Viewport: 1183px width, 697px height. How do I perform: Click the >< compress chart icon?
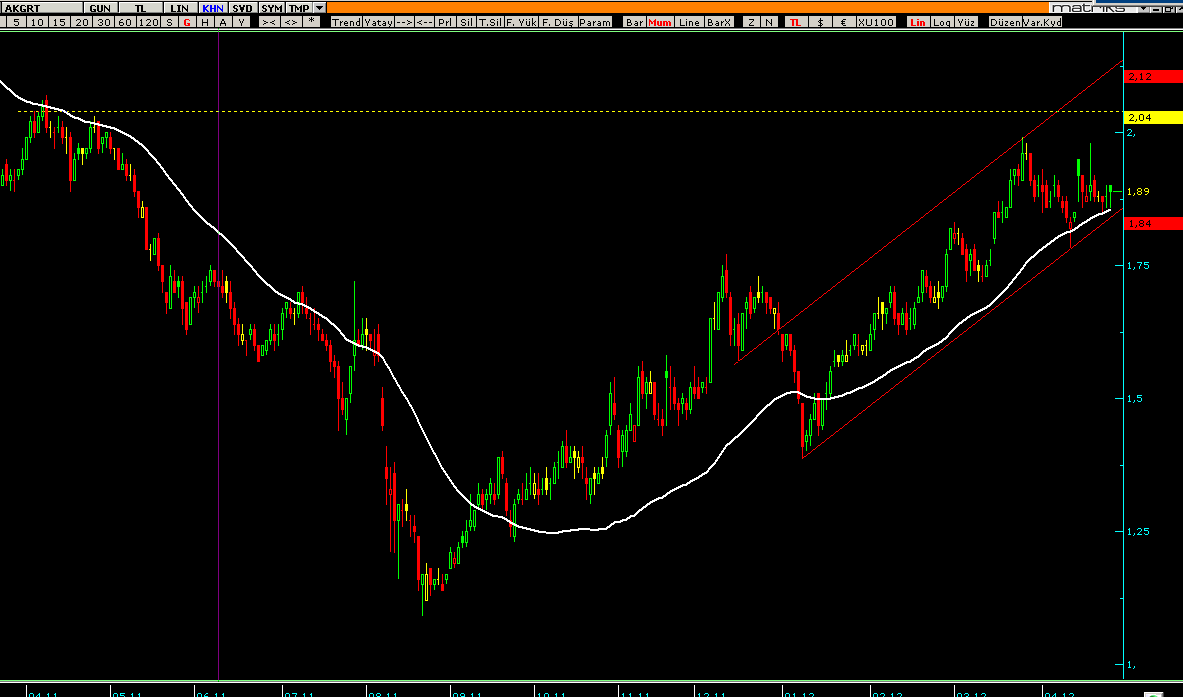269,22
